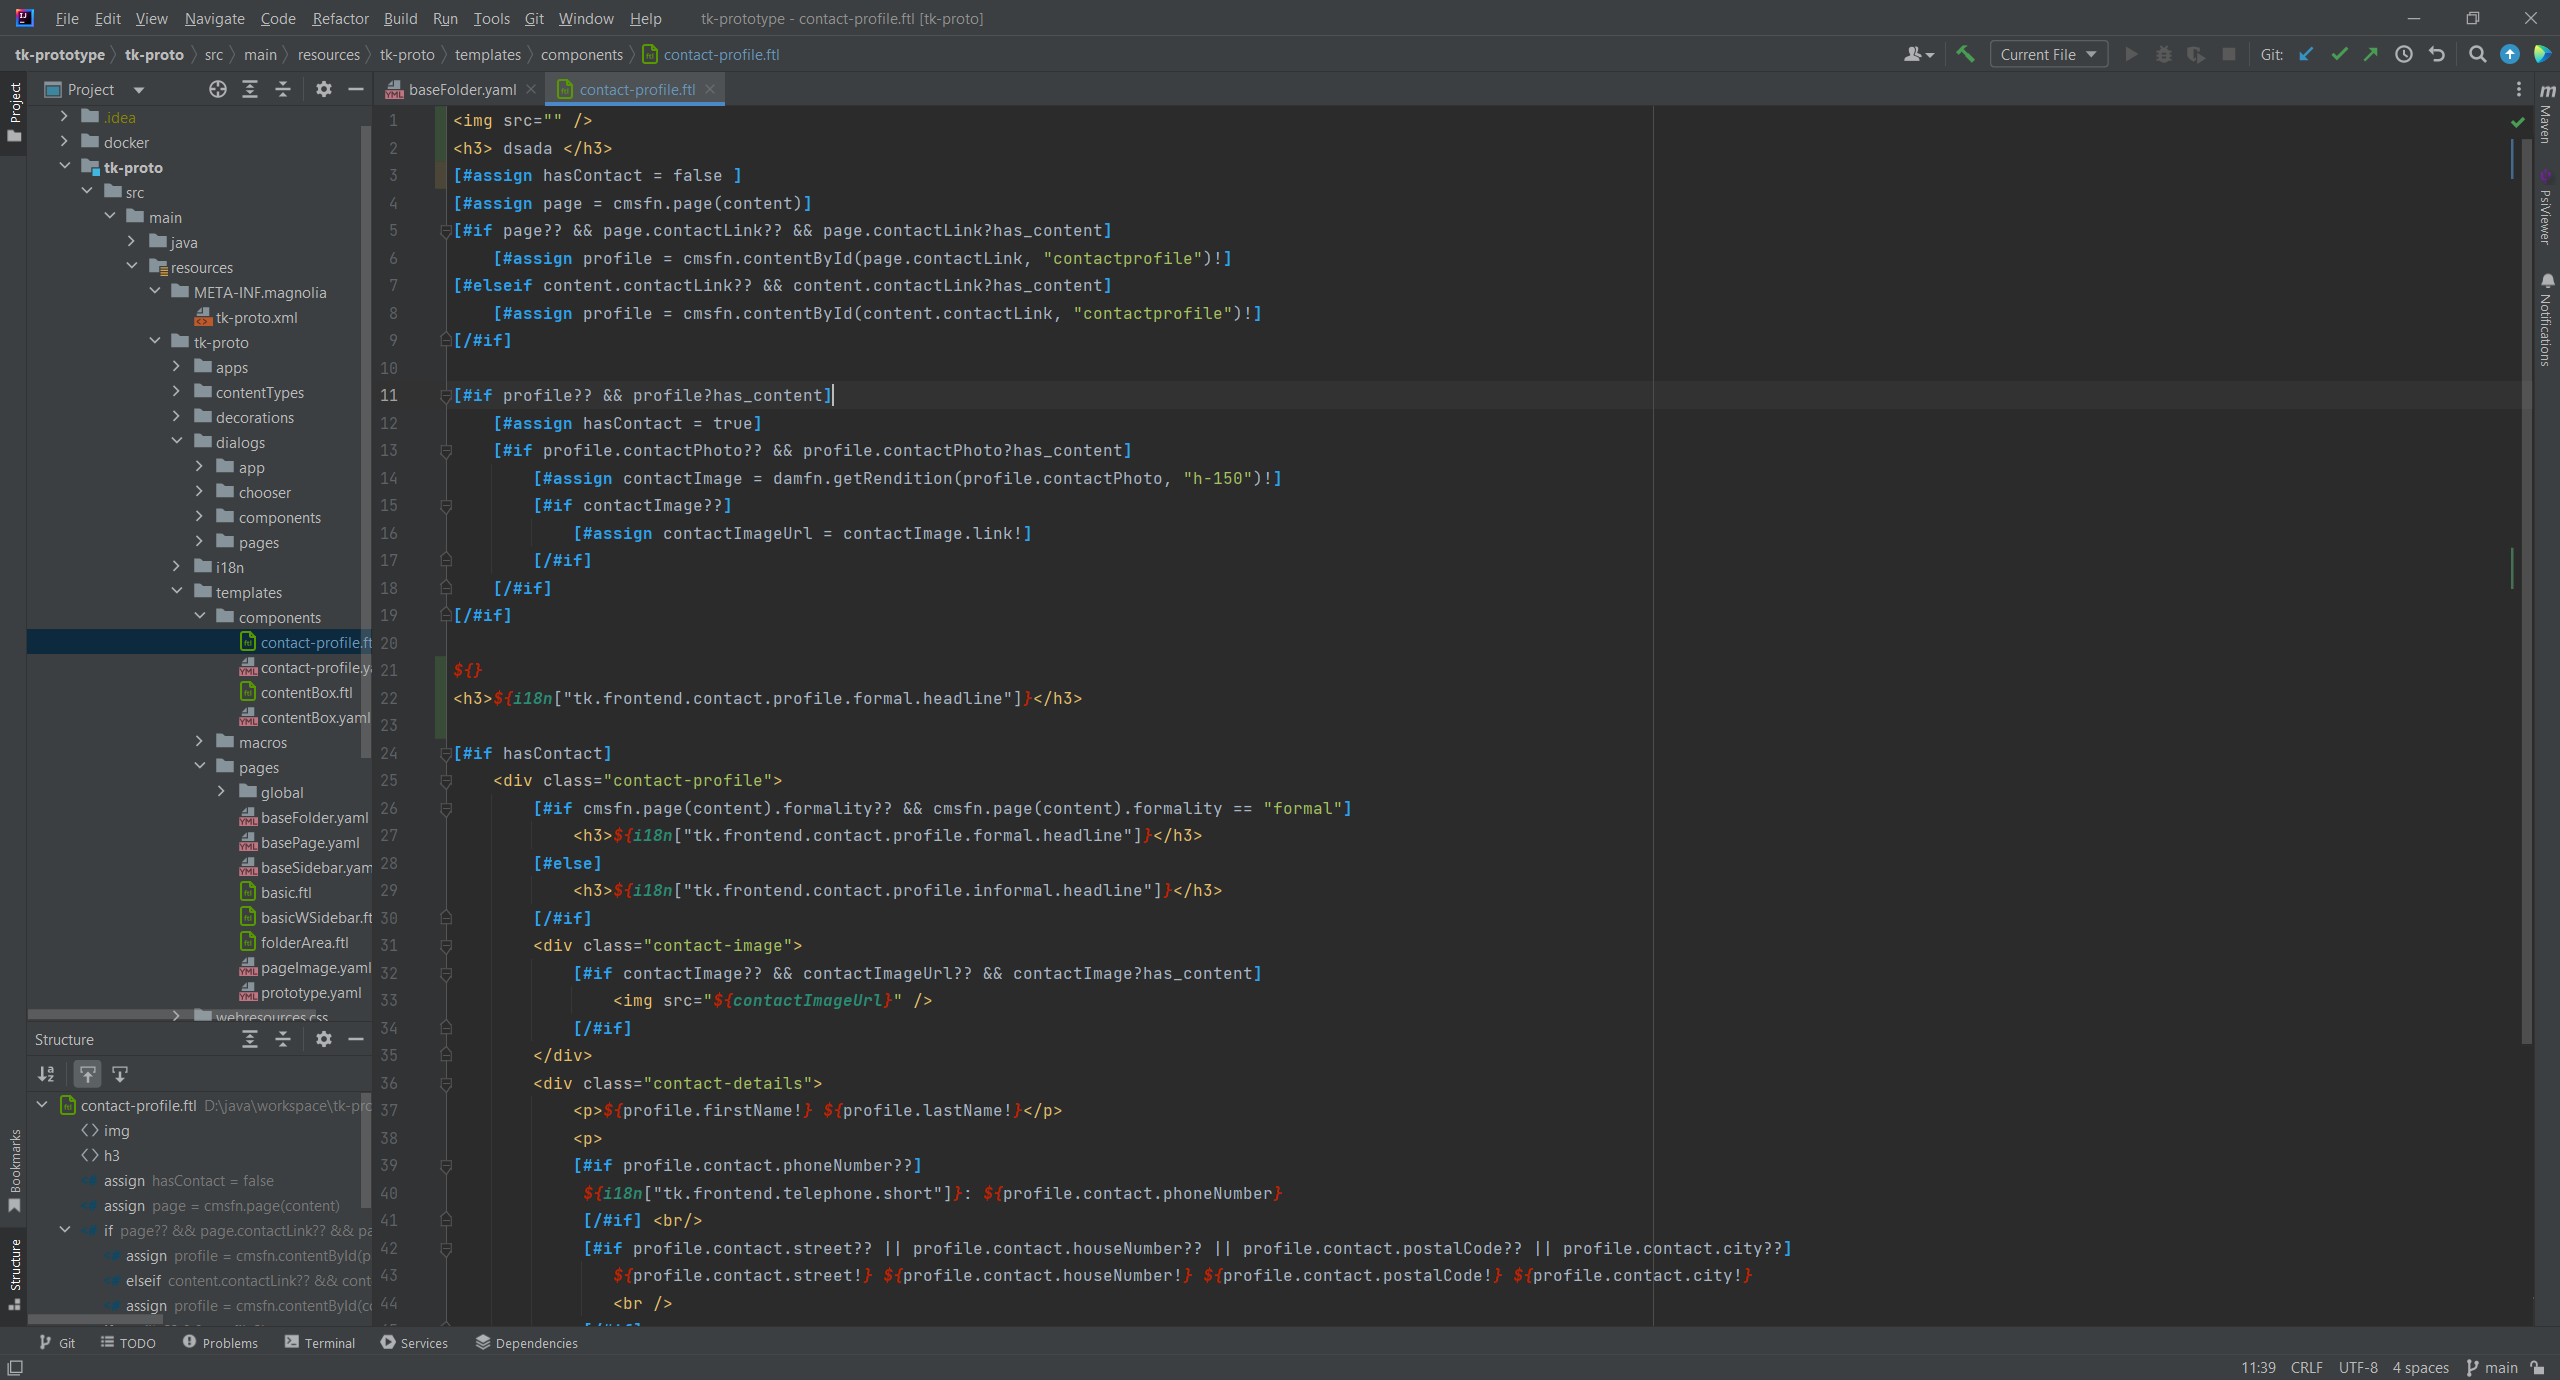Start debugging using the bug icon
The width and height of the screenshot is (2560, 1380).
pyautogui.click(x=2164, y=54)
